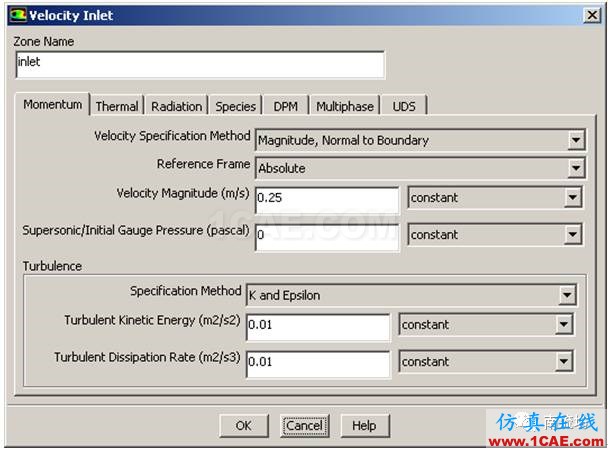Click the Velocity Magnitude value field
608x449 pixels.
coord(327,200)
